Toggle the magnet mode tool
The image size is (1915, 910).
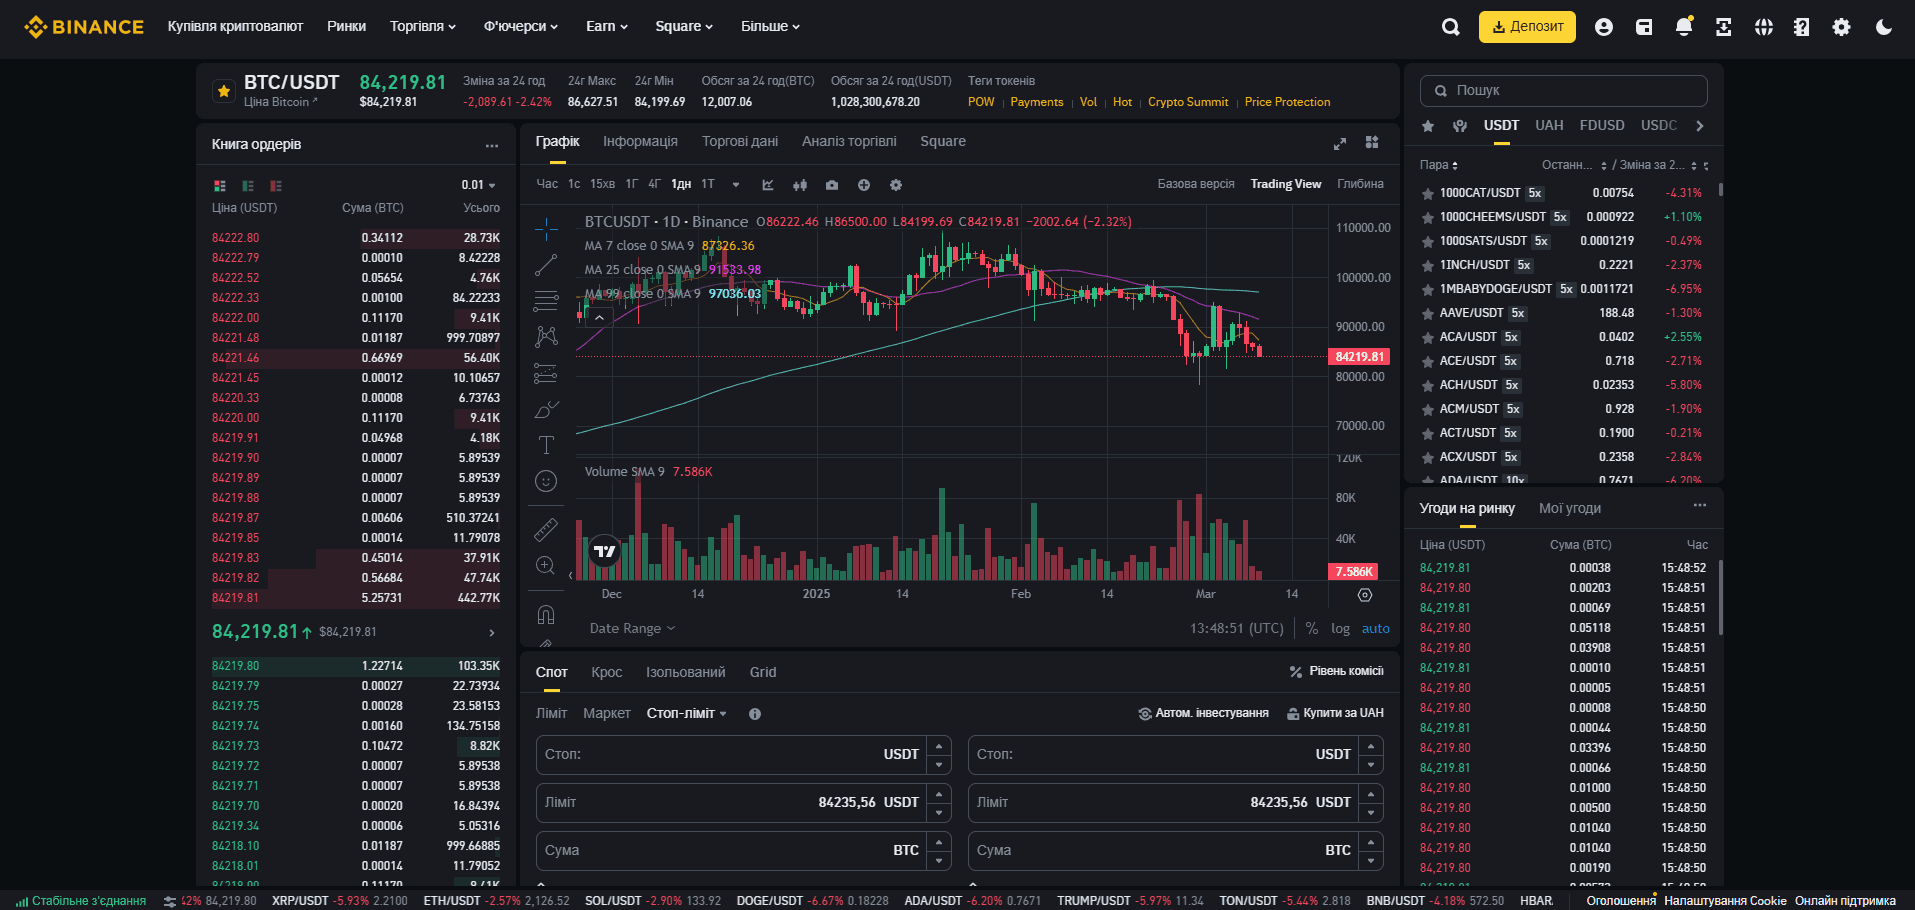pos(546,614)
